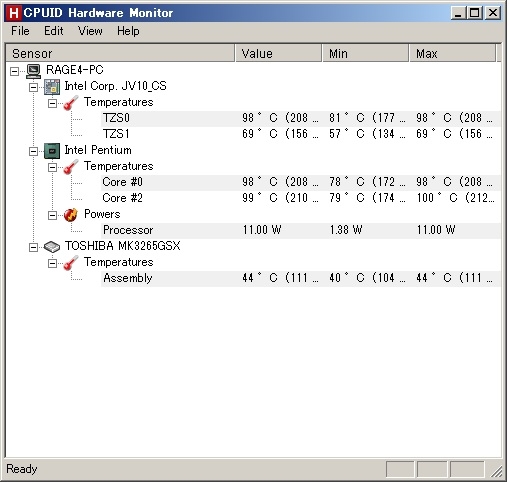Collapse the Intel Pentium node
The width and height of the screenshot is (509, 482).
[33, 151]
